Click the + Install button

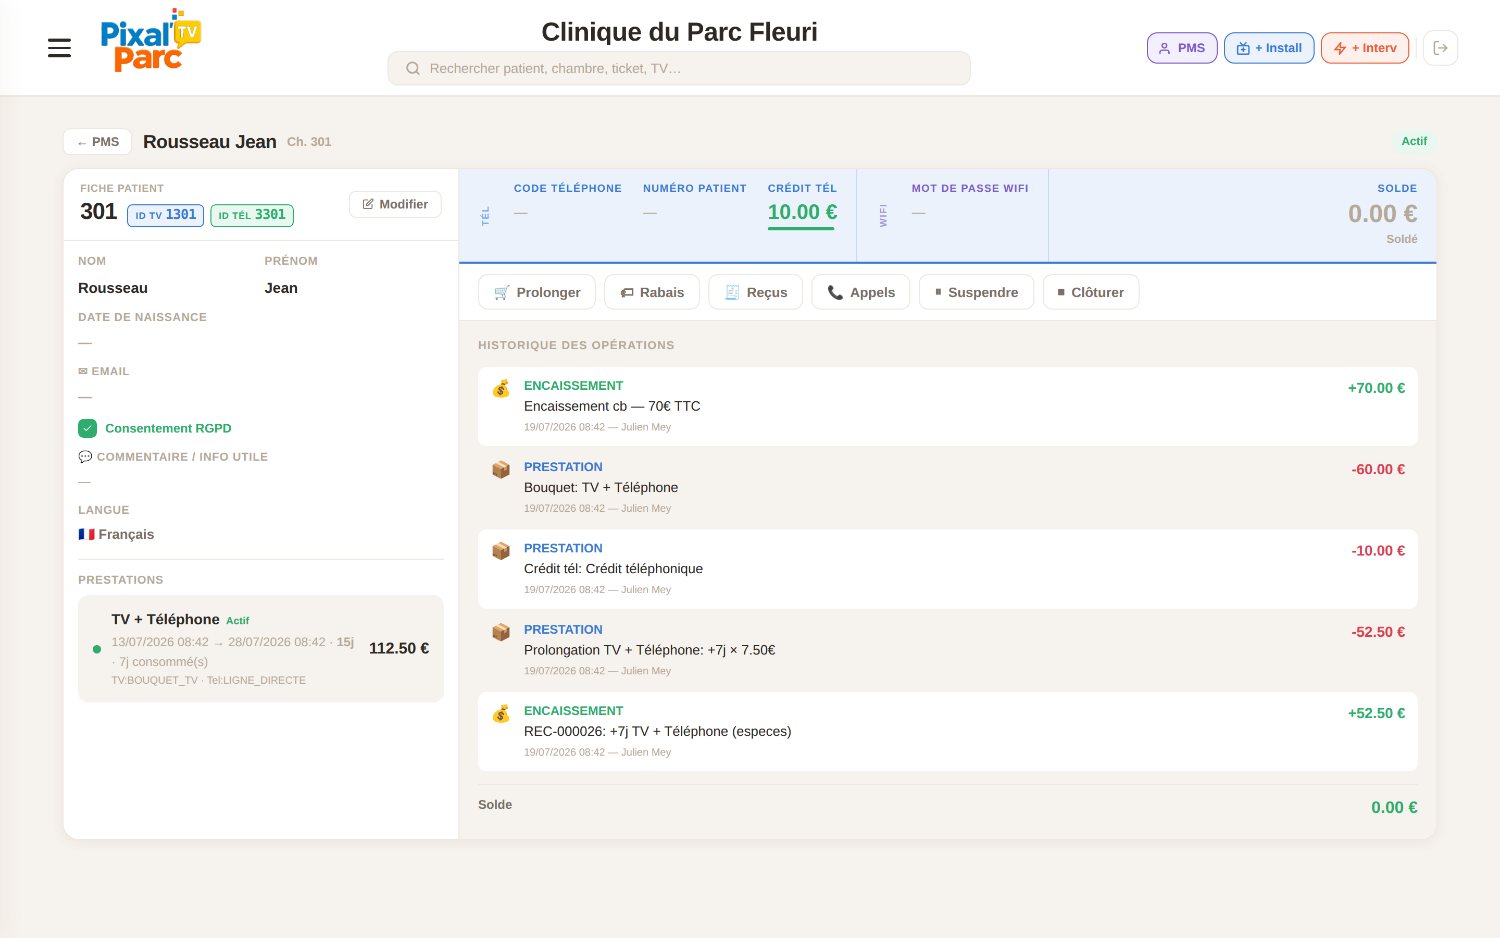pyautogui.click(x=1269, y=48)
